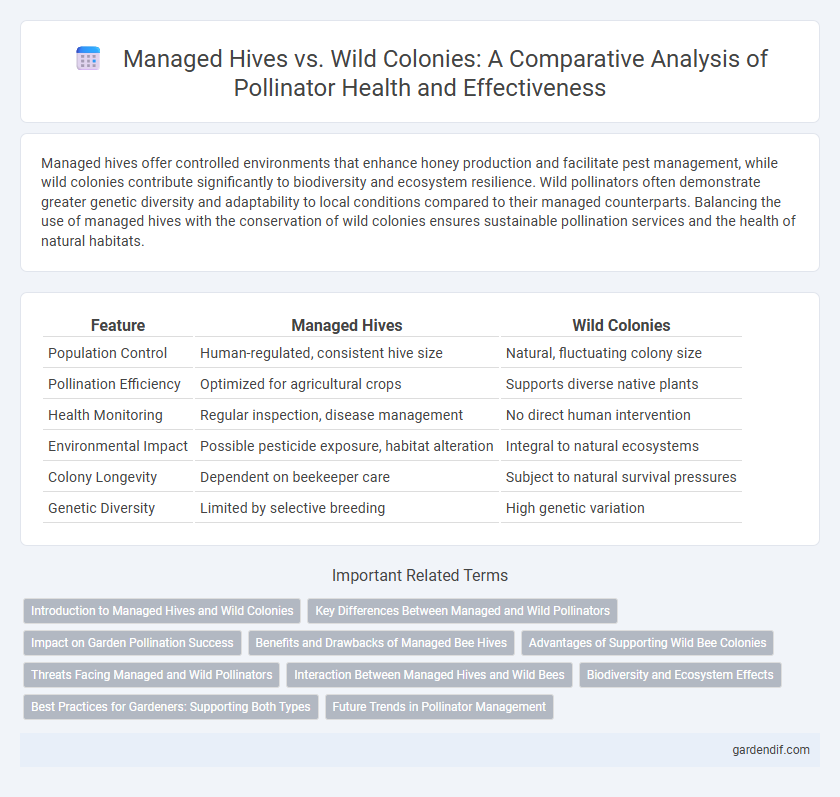Image resolution: width=840 pixels, height=797 pixels.
Task: Open 'Best Practices for Gardeners: Supporting Both Types'
Action: (171, 707)
